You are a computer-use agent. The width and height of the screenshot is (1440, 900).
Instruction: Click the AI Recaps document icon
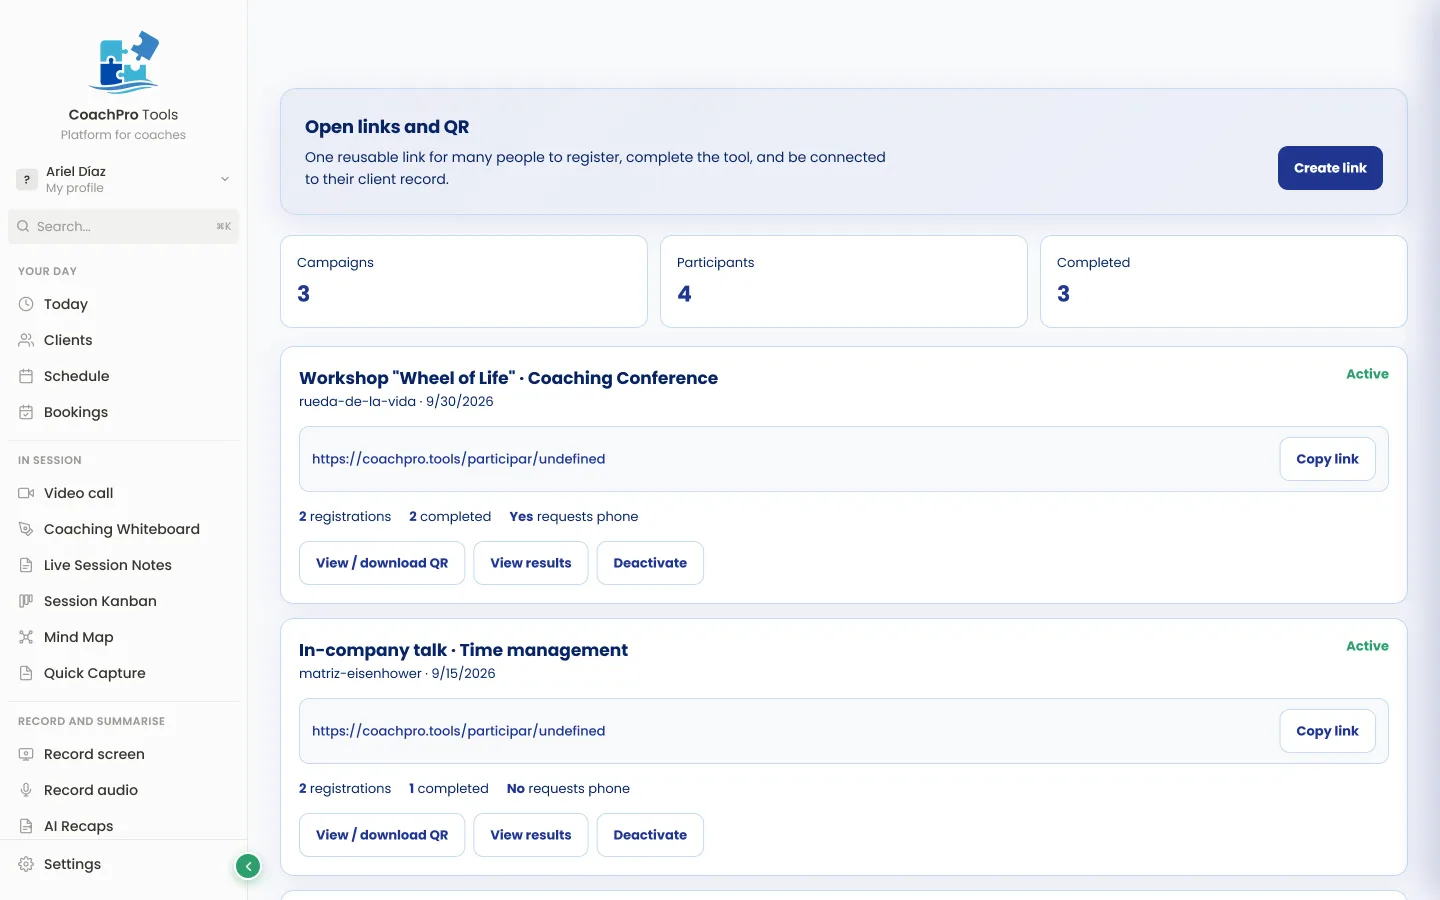click(26, 826)
